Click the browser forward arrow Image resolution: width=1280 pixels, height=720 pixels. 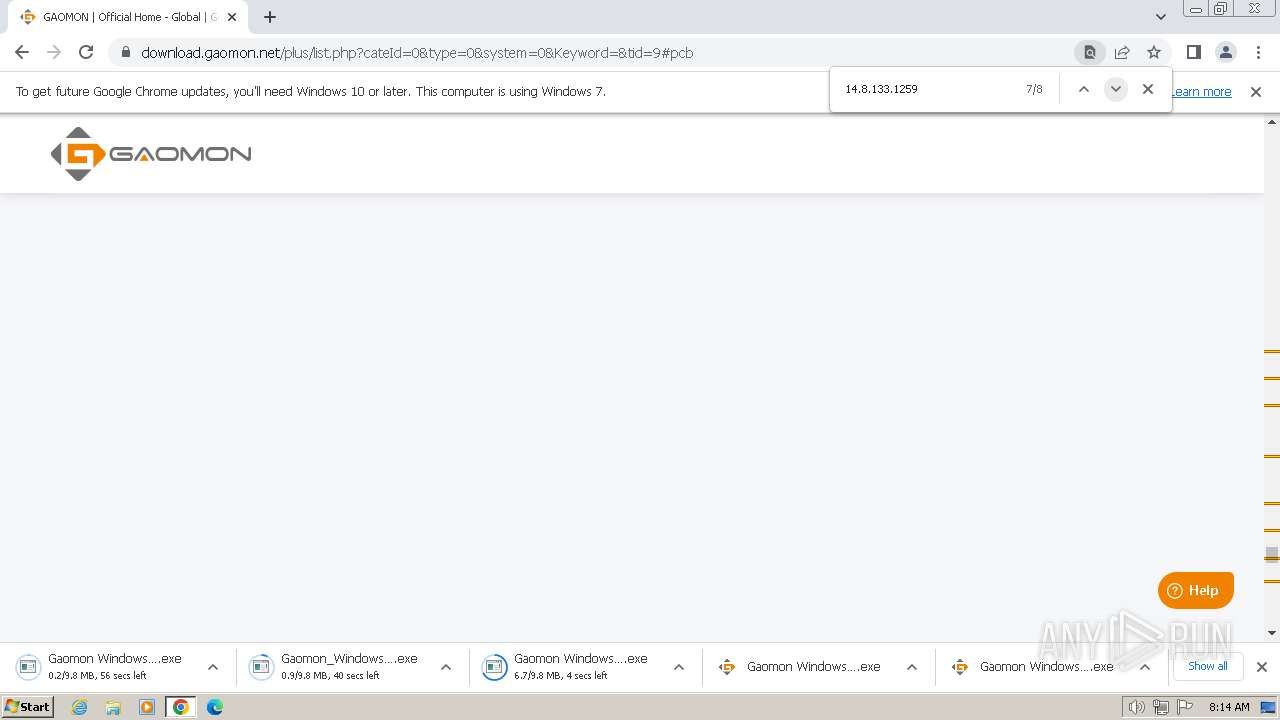[x=54, y=52]
